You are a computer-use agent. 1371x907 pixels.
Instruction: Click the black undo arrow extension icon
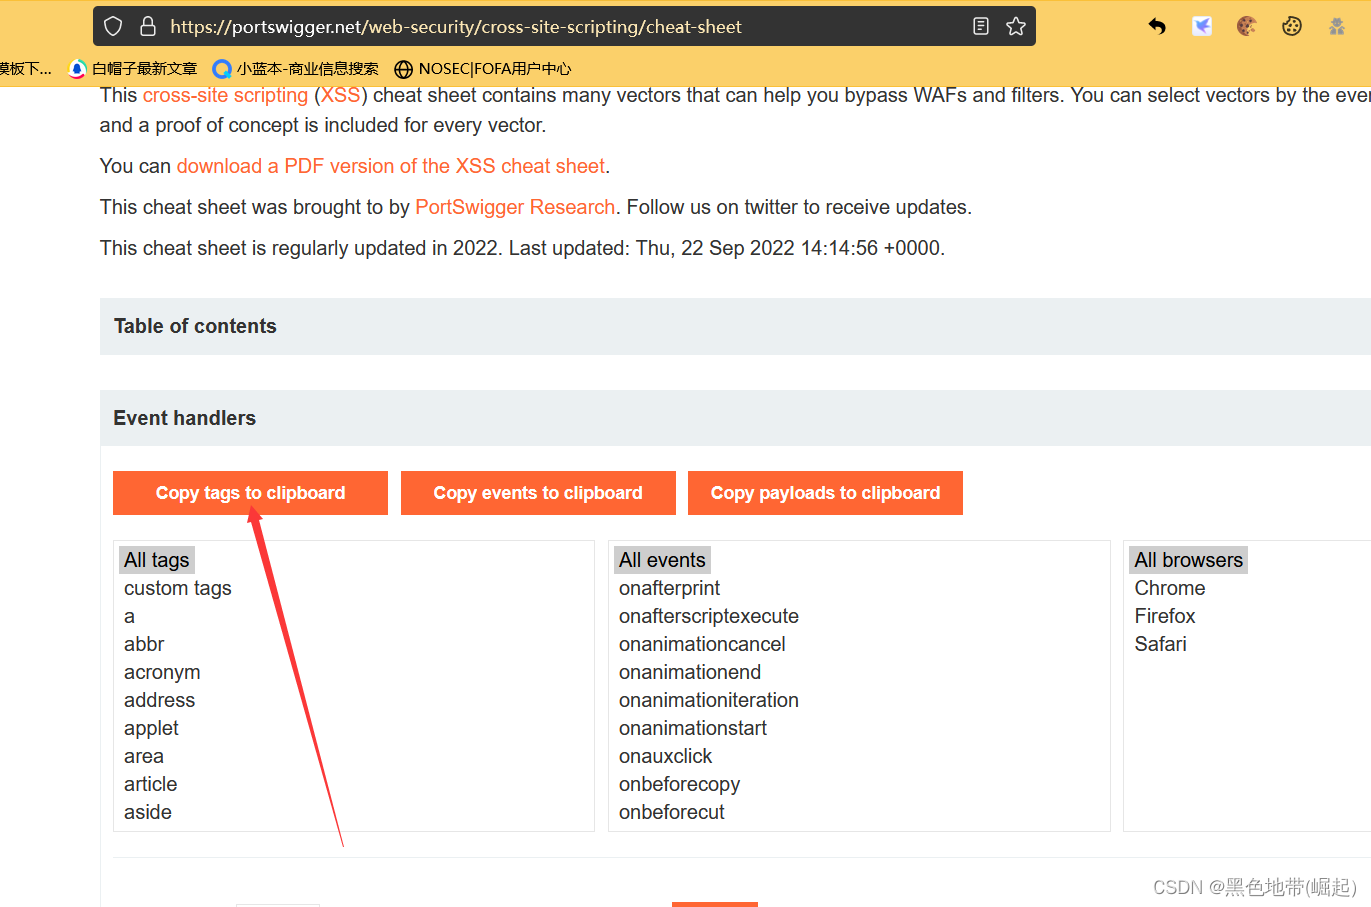[x=1156, y=26]
